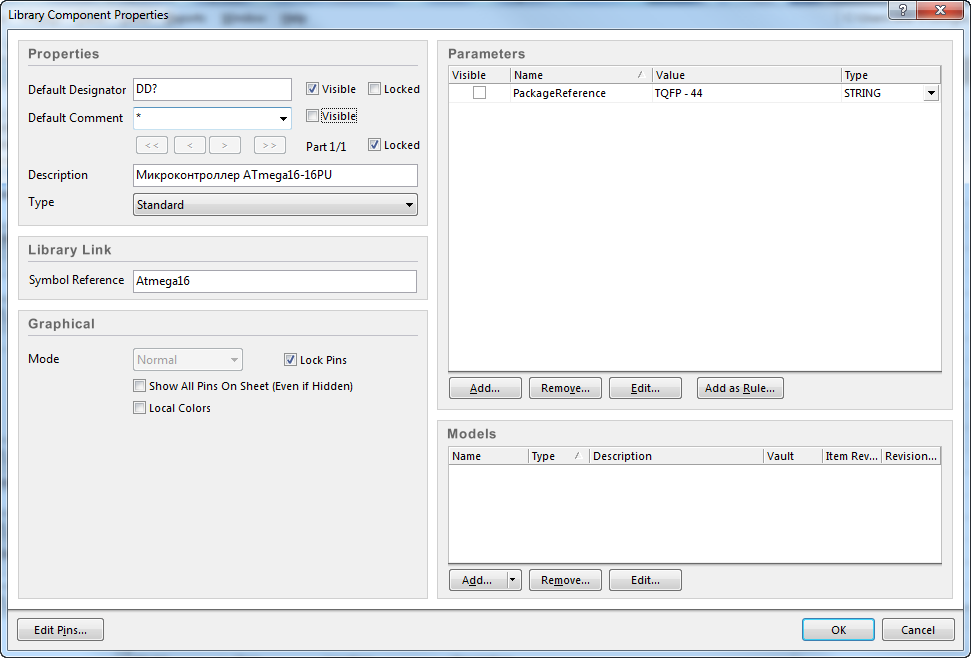This screenshot has width=971, height=658.
Task: Go to previous part with < button
Action: tap(189, 145)
